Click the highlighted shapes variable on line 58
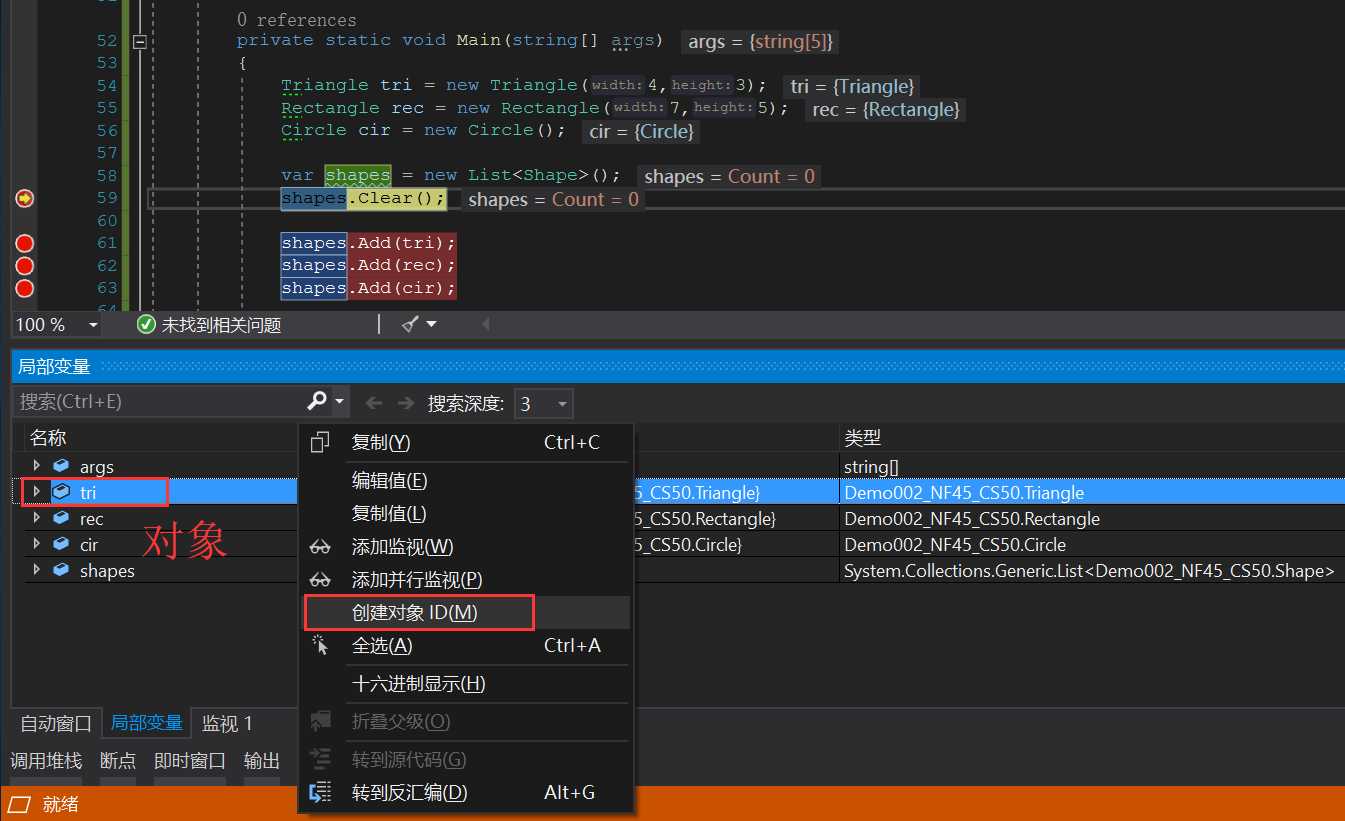This screenshot has width=1345, height=821. click(357, 176)
